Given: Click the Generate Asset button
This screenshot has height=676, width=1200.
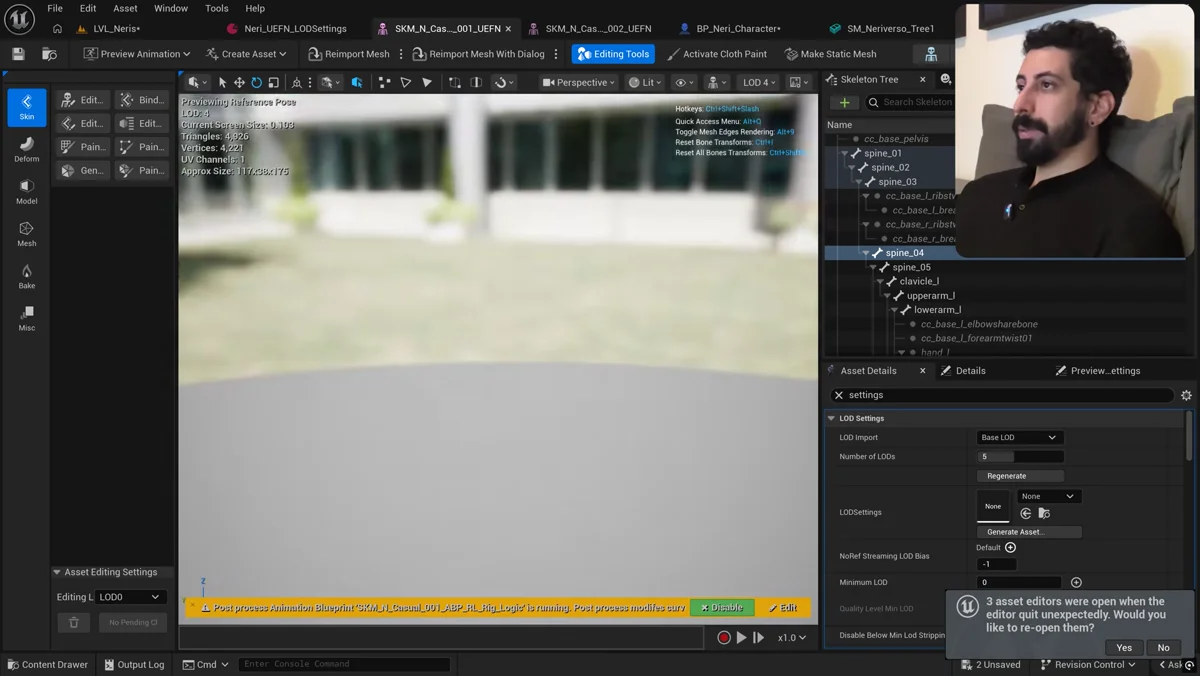Looking at the screenshot, I should click(x=1029, y=532).
